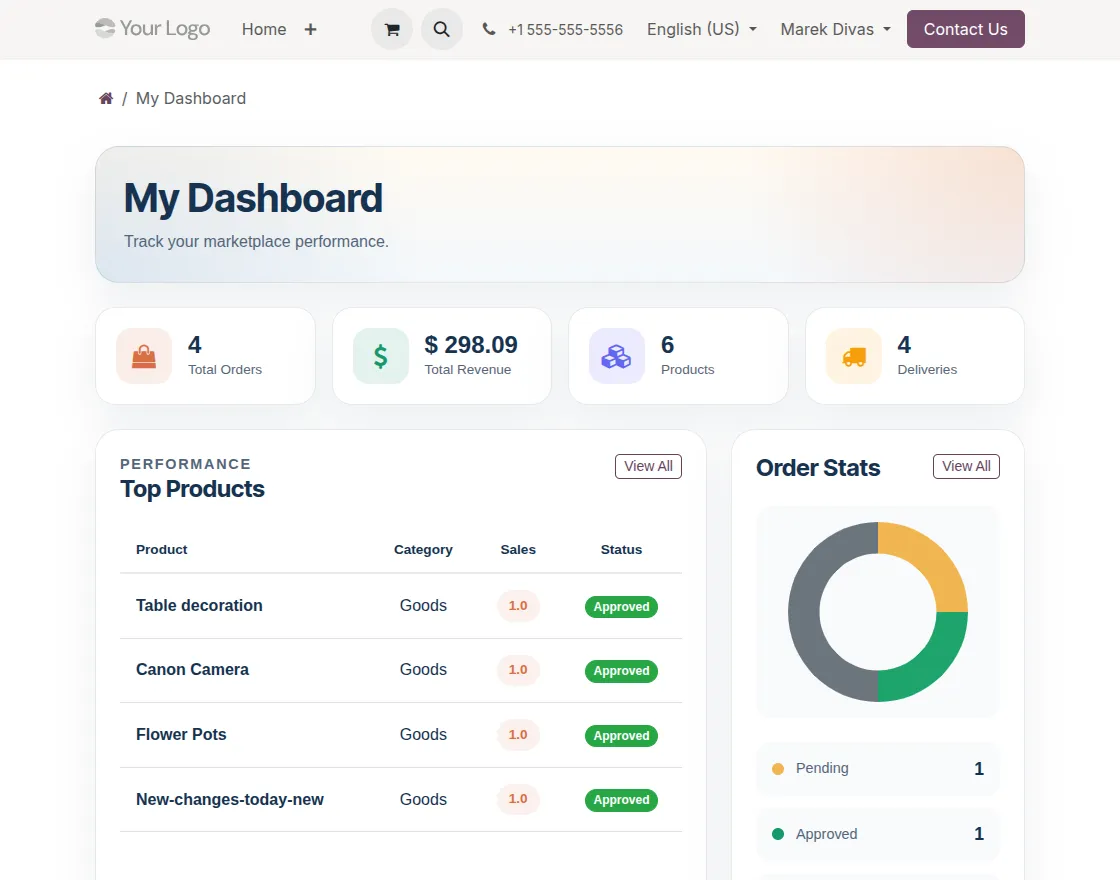Click the Order Stats heading
The image size is (1120, 880).
(818, 468)
